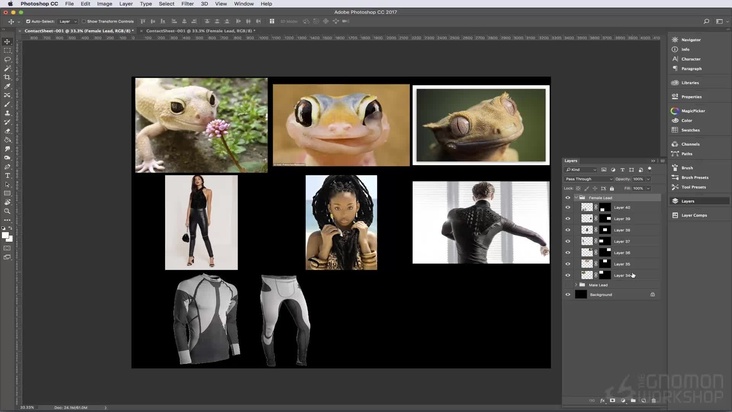Image resolution: width=732 pixels, height=412 pixels.
Task: Select Layer 37 thumbnail in Layers panel
Action: [586, 241]
